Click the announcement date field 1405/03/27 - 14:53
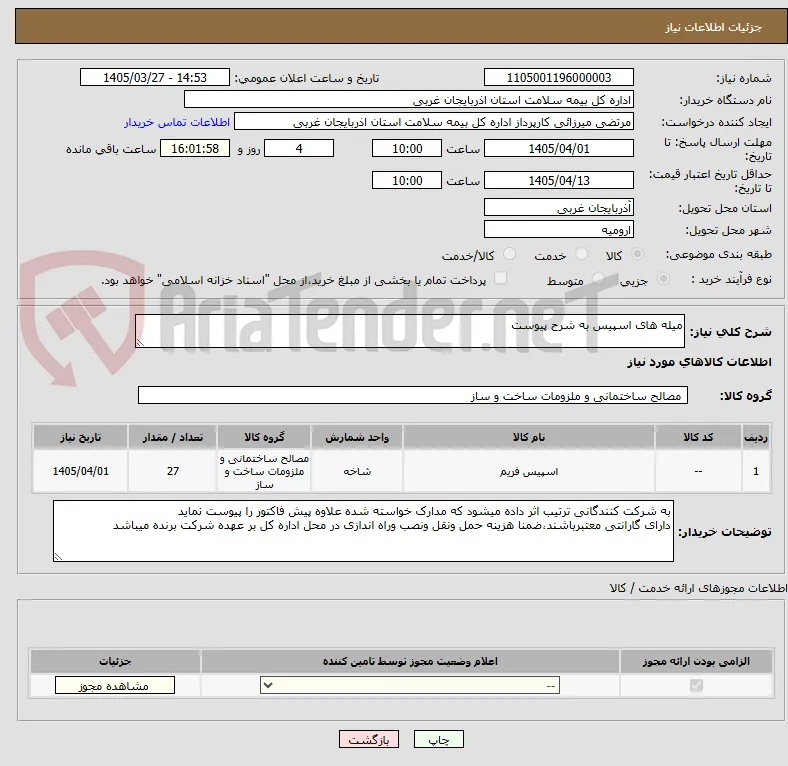This screenshot has width=788, height=766. click(155, 77)
